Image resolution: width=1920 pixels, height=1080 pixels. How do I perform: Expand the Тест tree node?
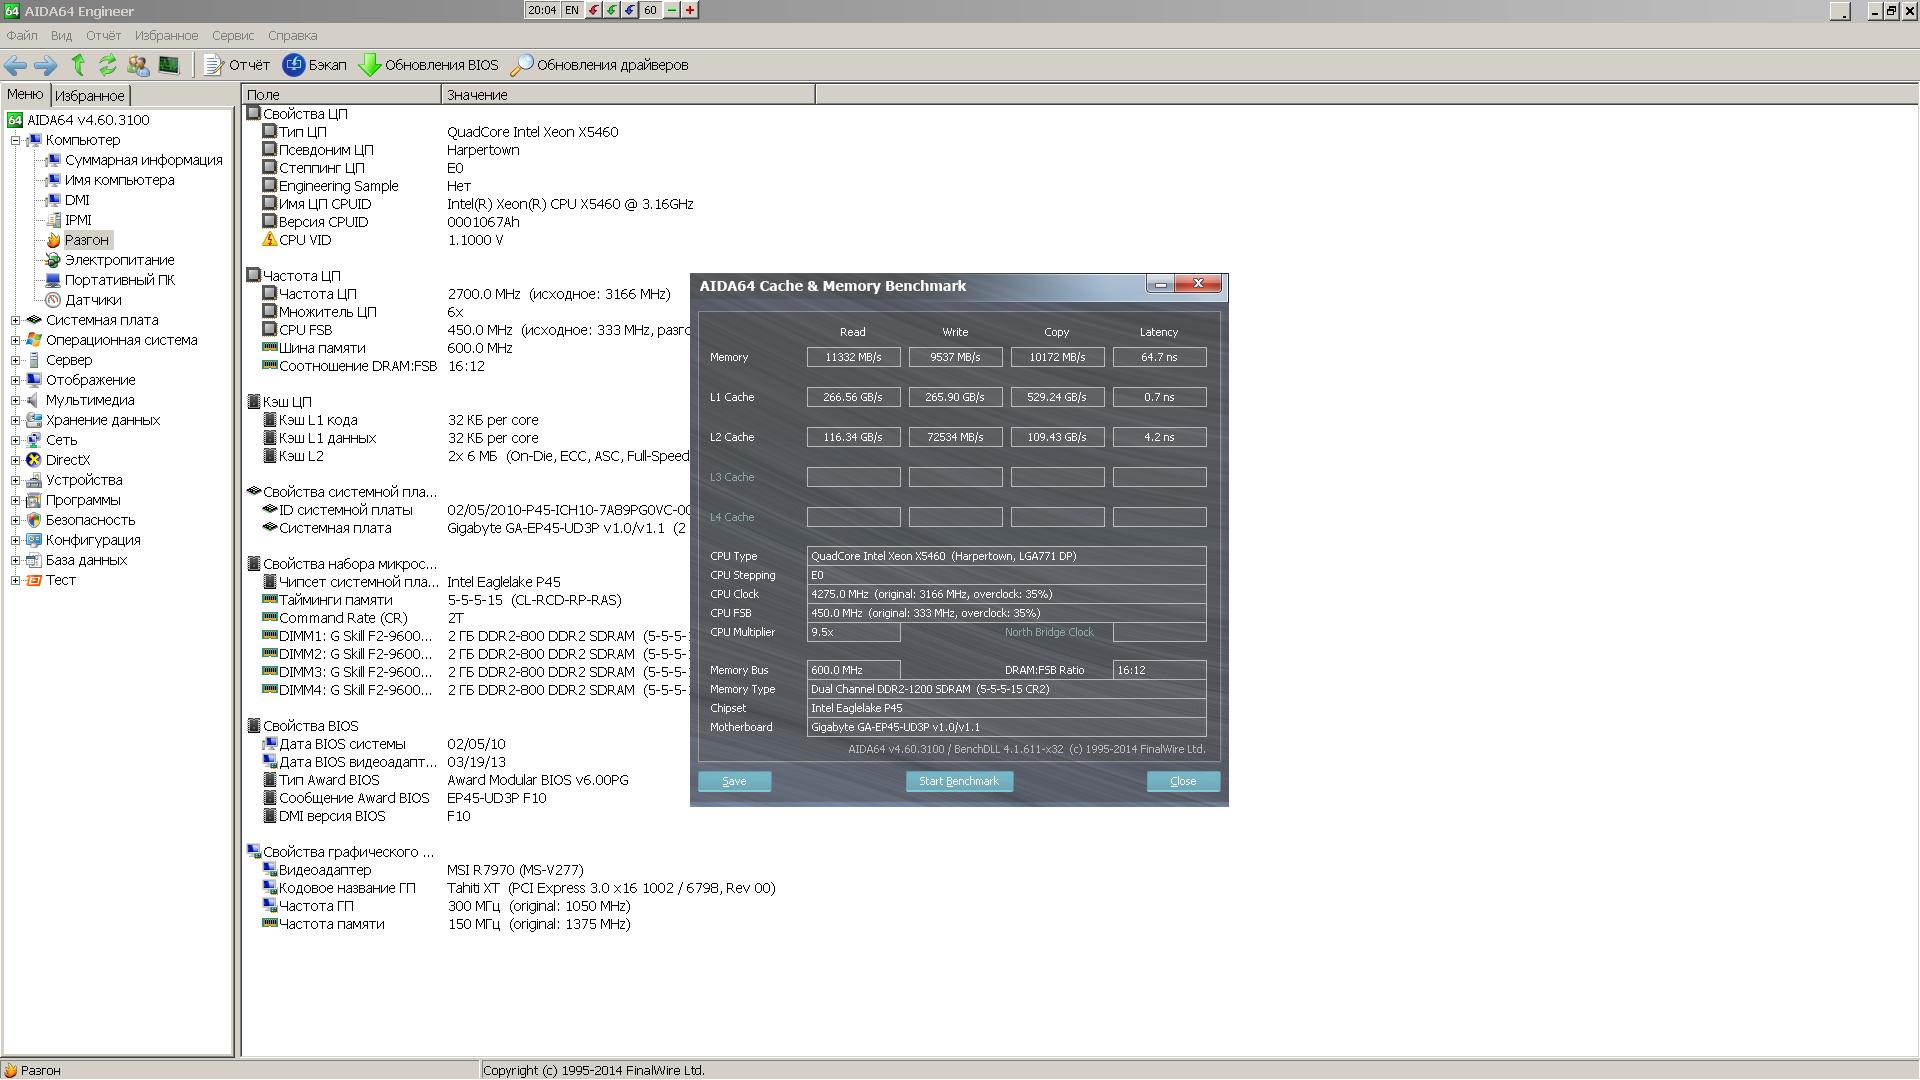(x=15, y=581)
